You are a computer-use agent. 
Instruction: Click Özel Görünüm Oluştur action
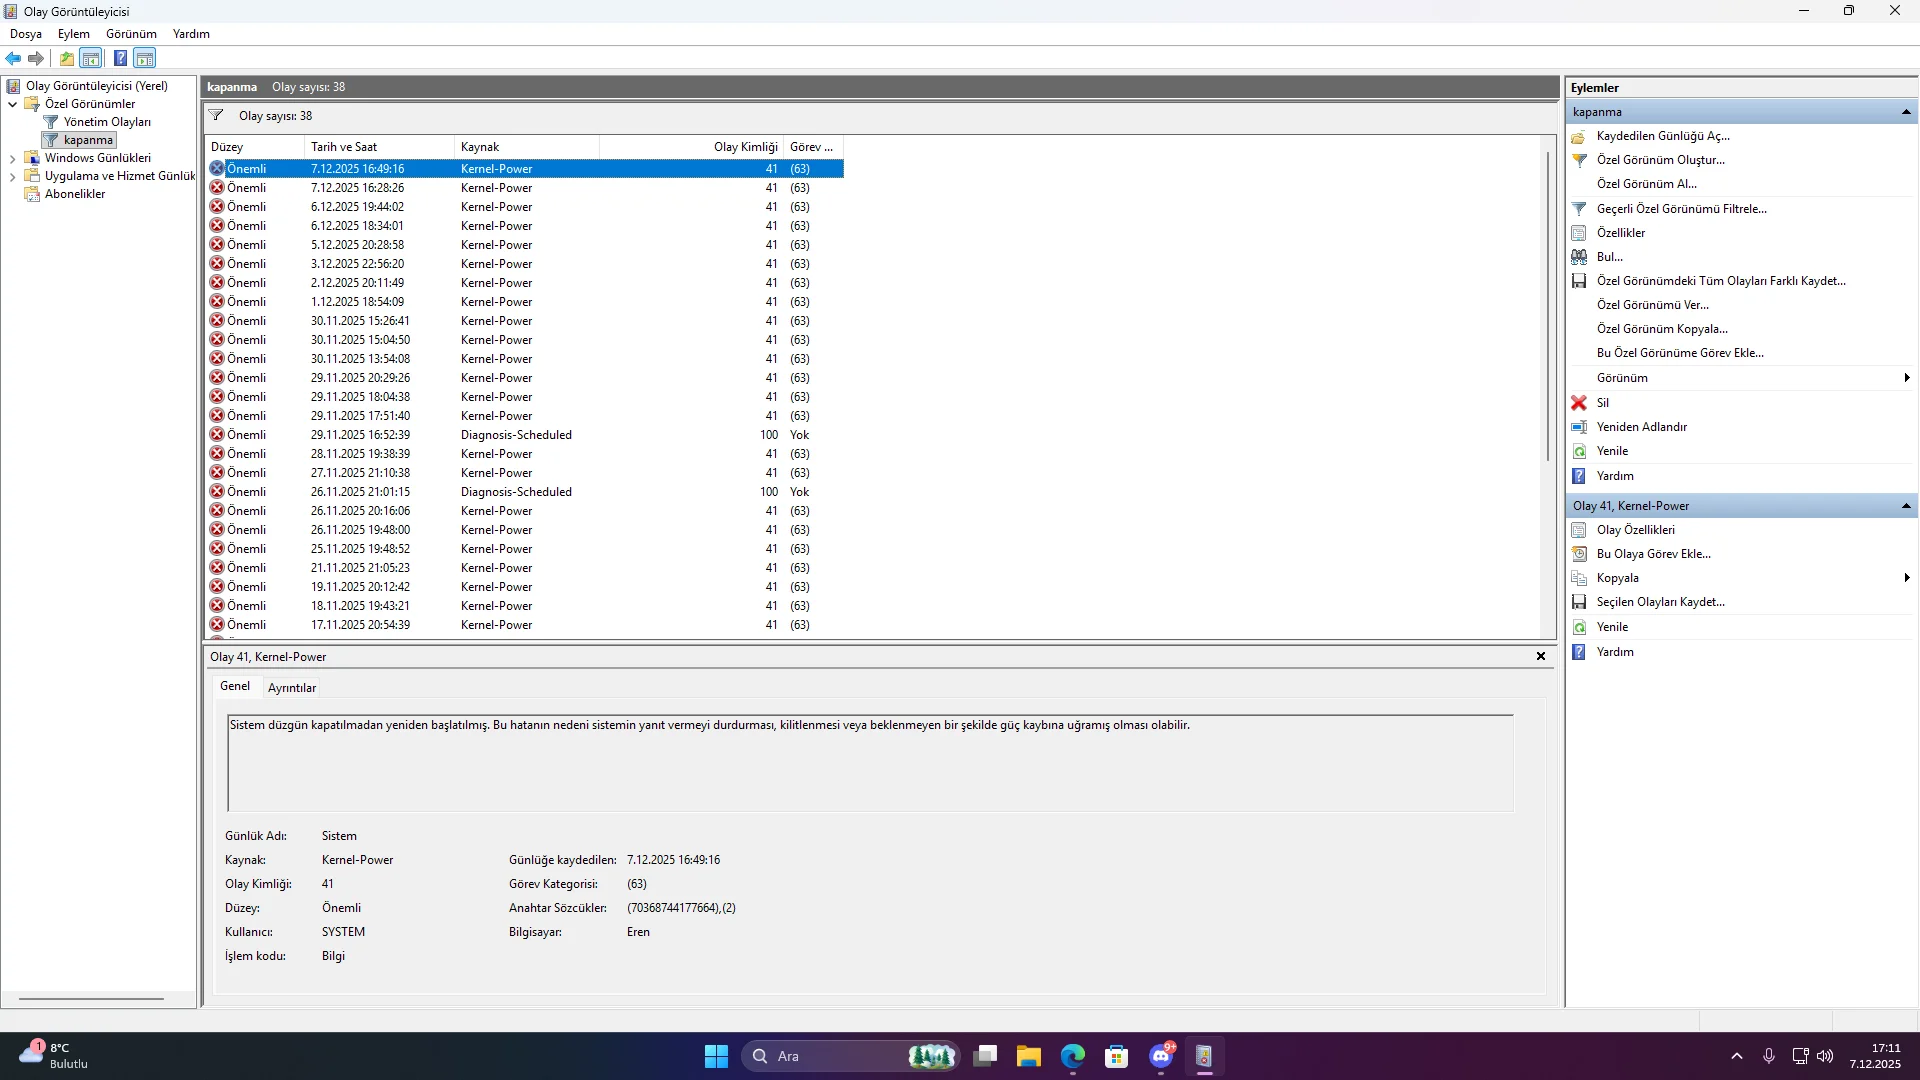pyautogui.click(x=1660, y=160)
